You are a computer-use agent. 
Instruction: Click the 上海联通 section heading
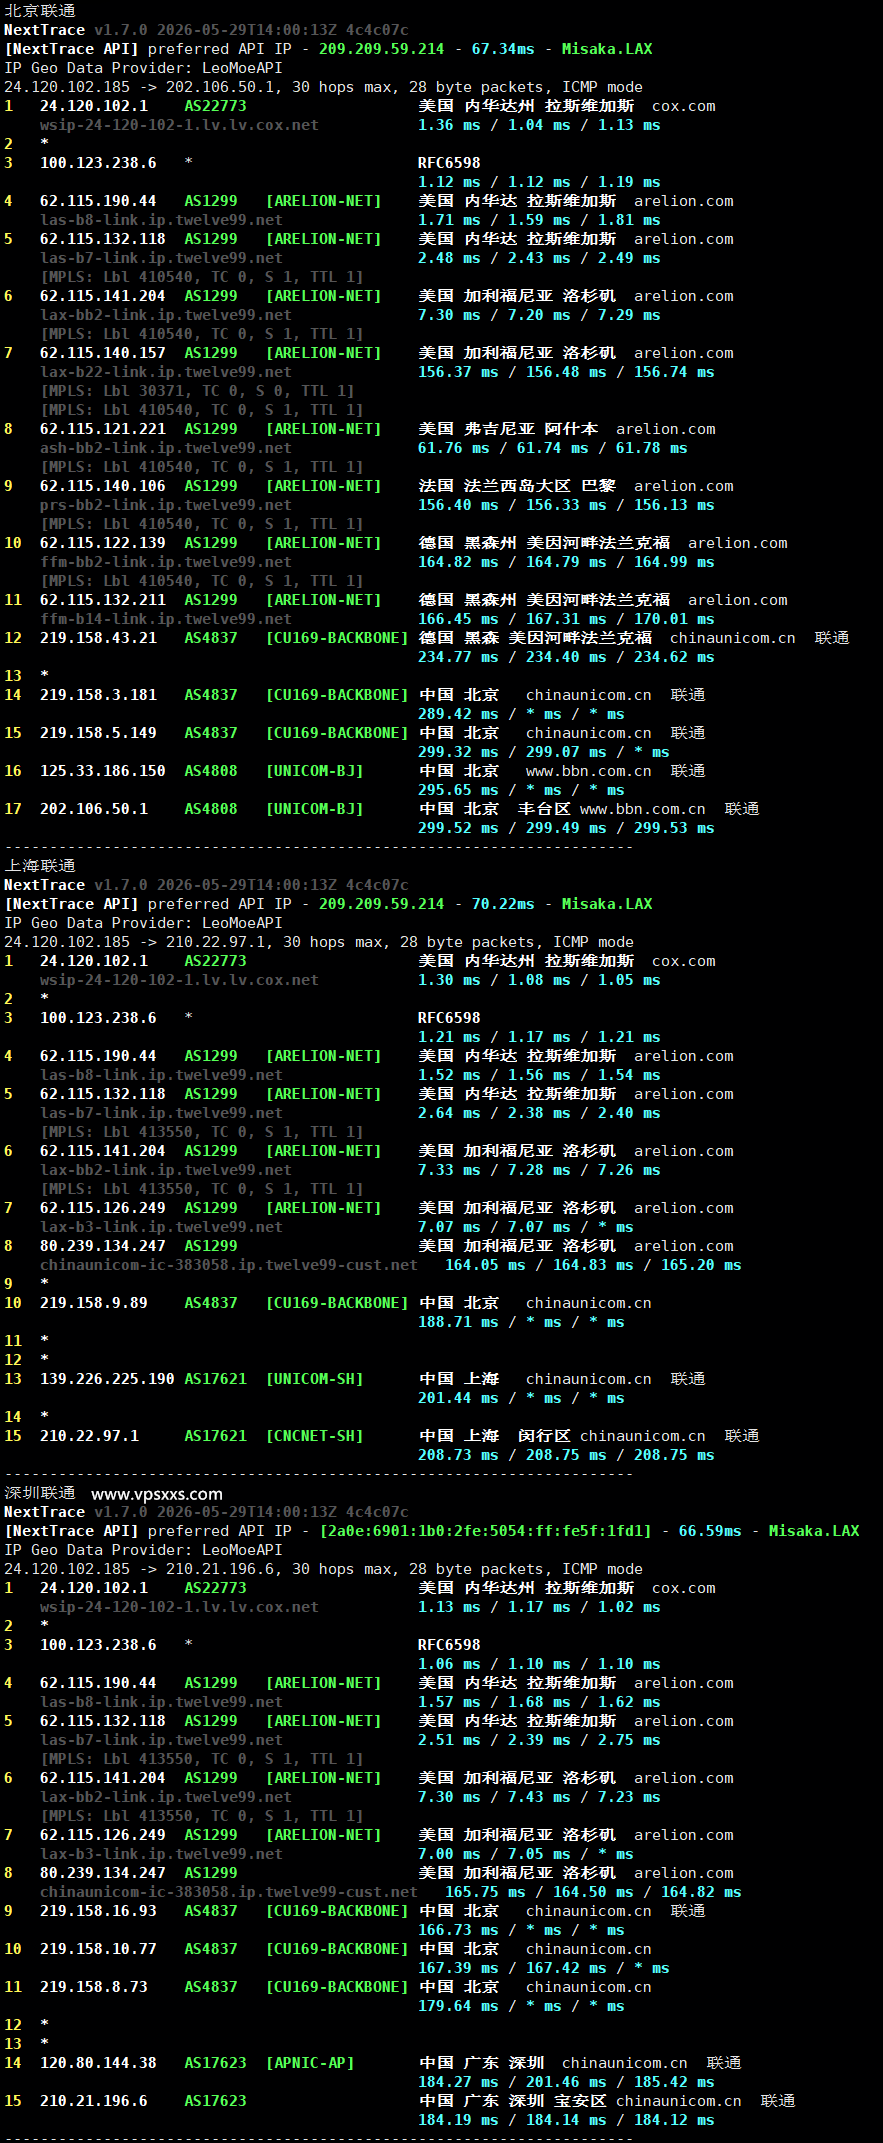(40, 866)
